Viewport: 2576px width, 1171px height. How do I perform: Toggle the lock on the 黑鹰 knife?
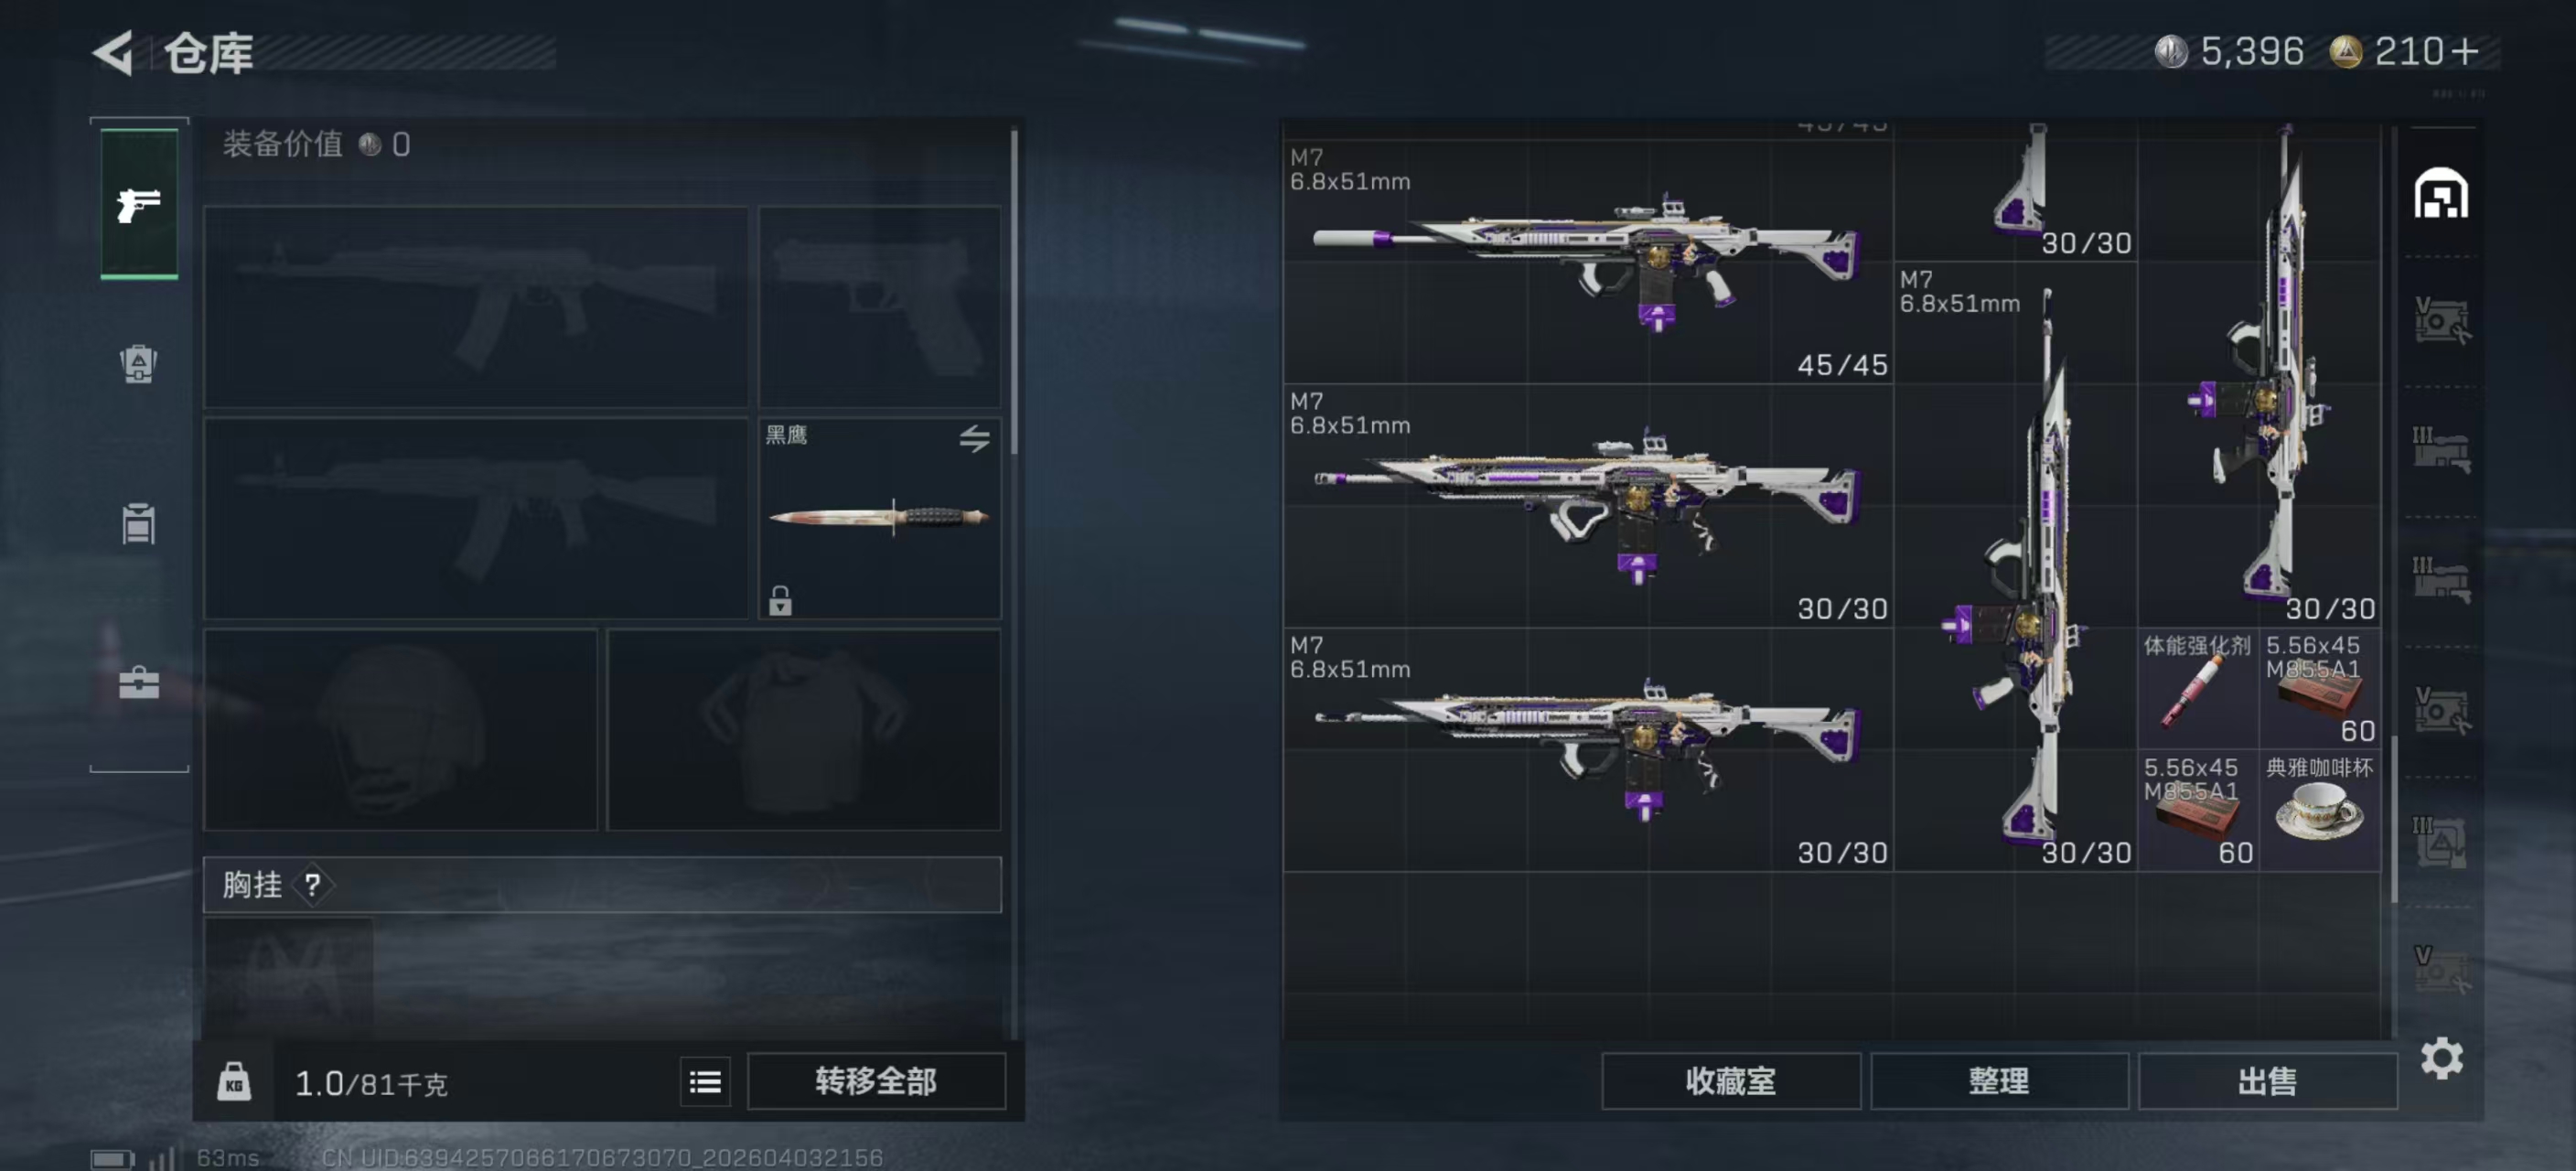[780, 600]
